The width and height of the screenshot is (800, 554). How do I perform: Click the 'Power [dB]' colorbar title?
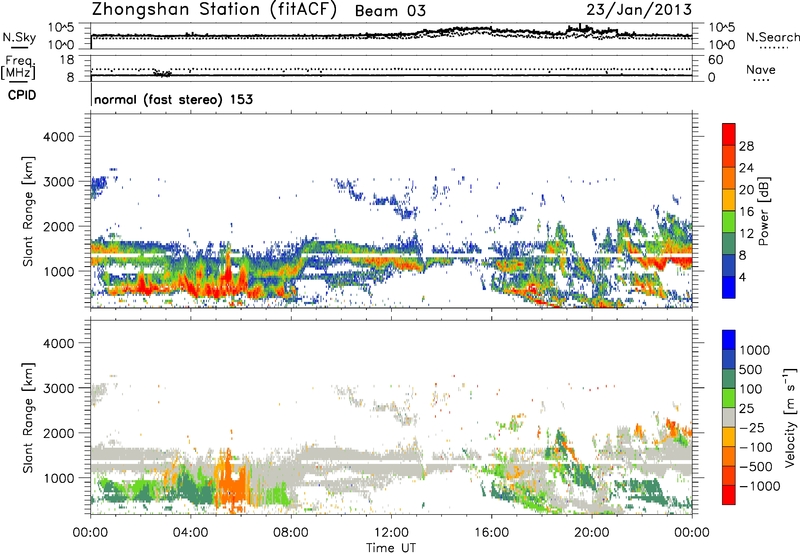pos(763,211)
